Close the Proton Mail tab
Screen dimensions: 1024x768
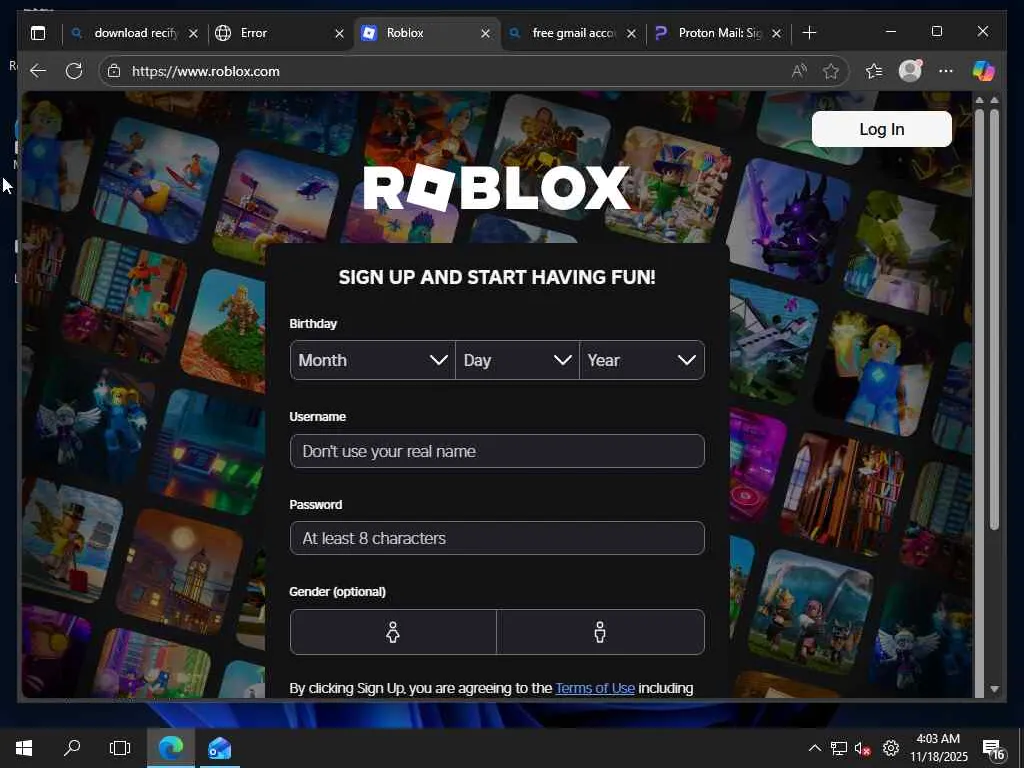(776, 33)
